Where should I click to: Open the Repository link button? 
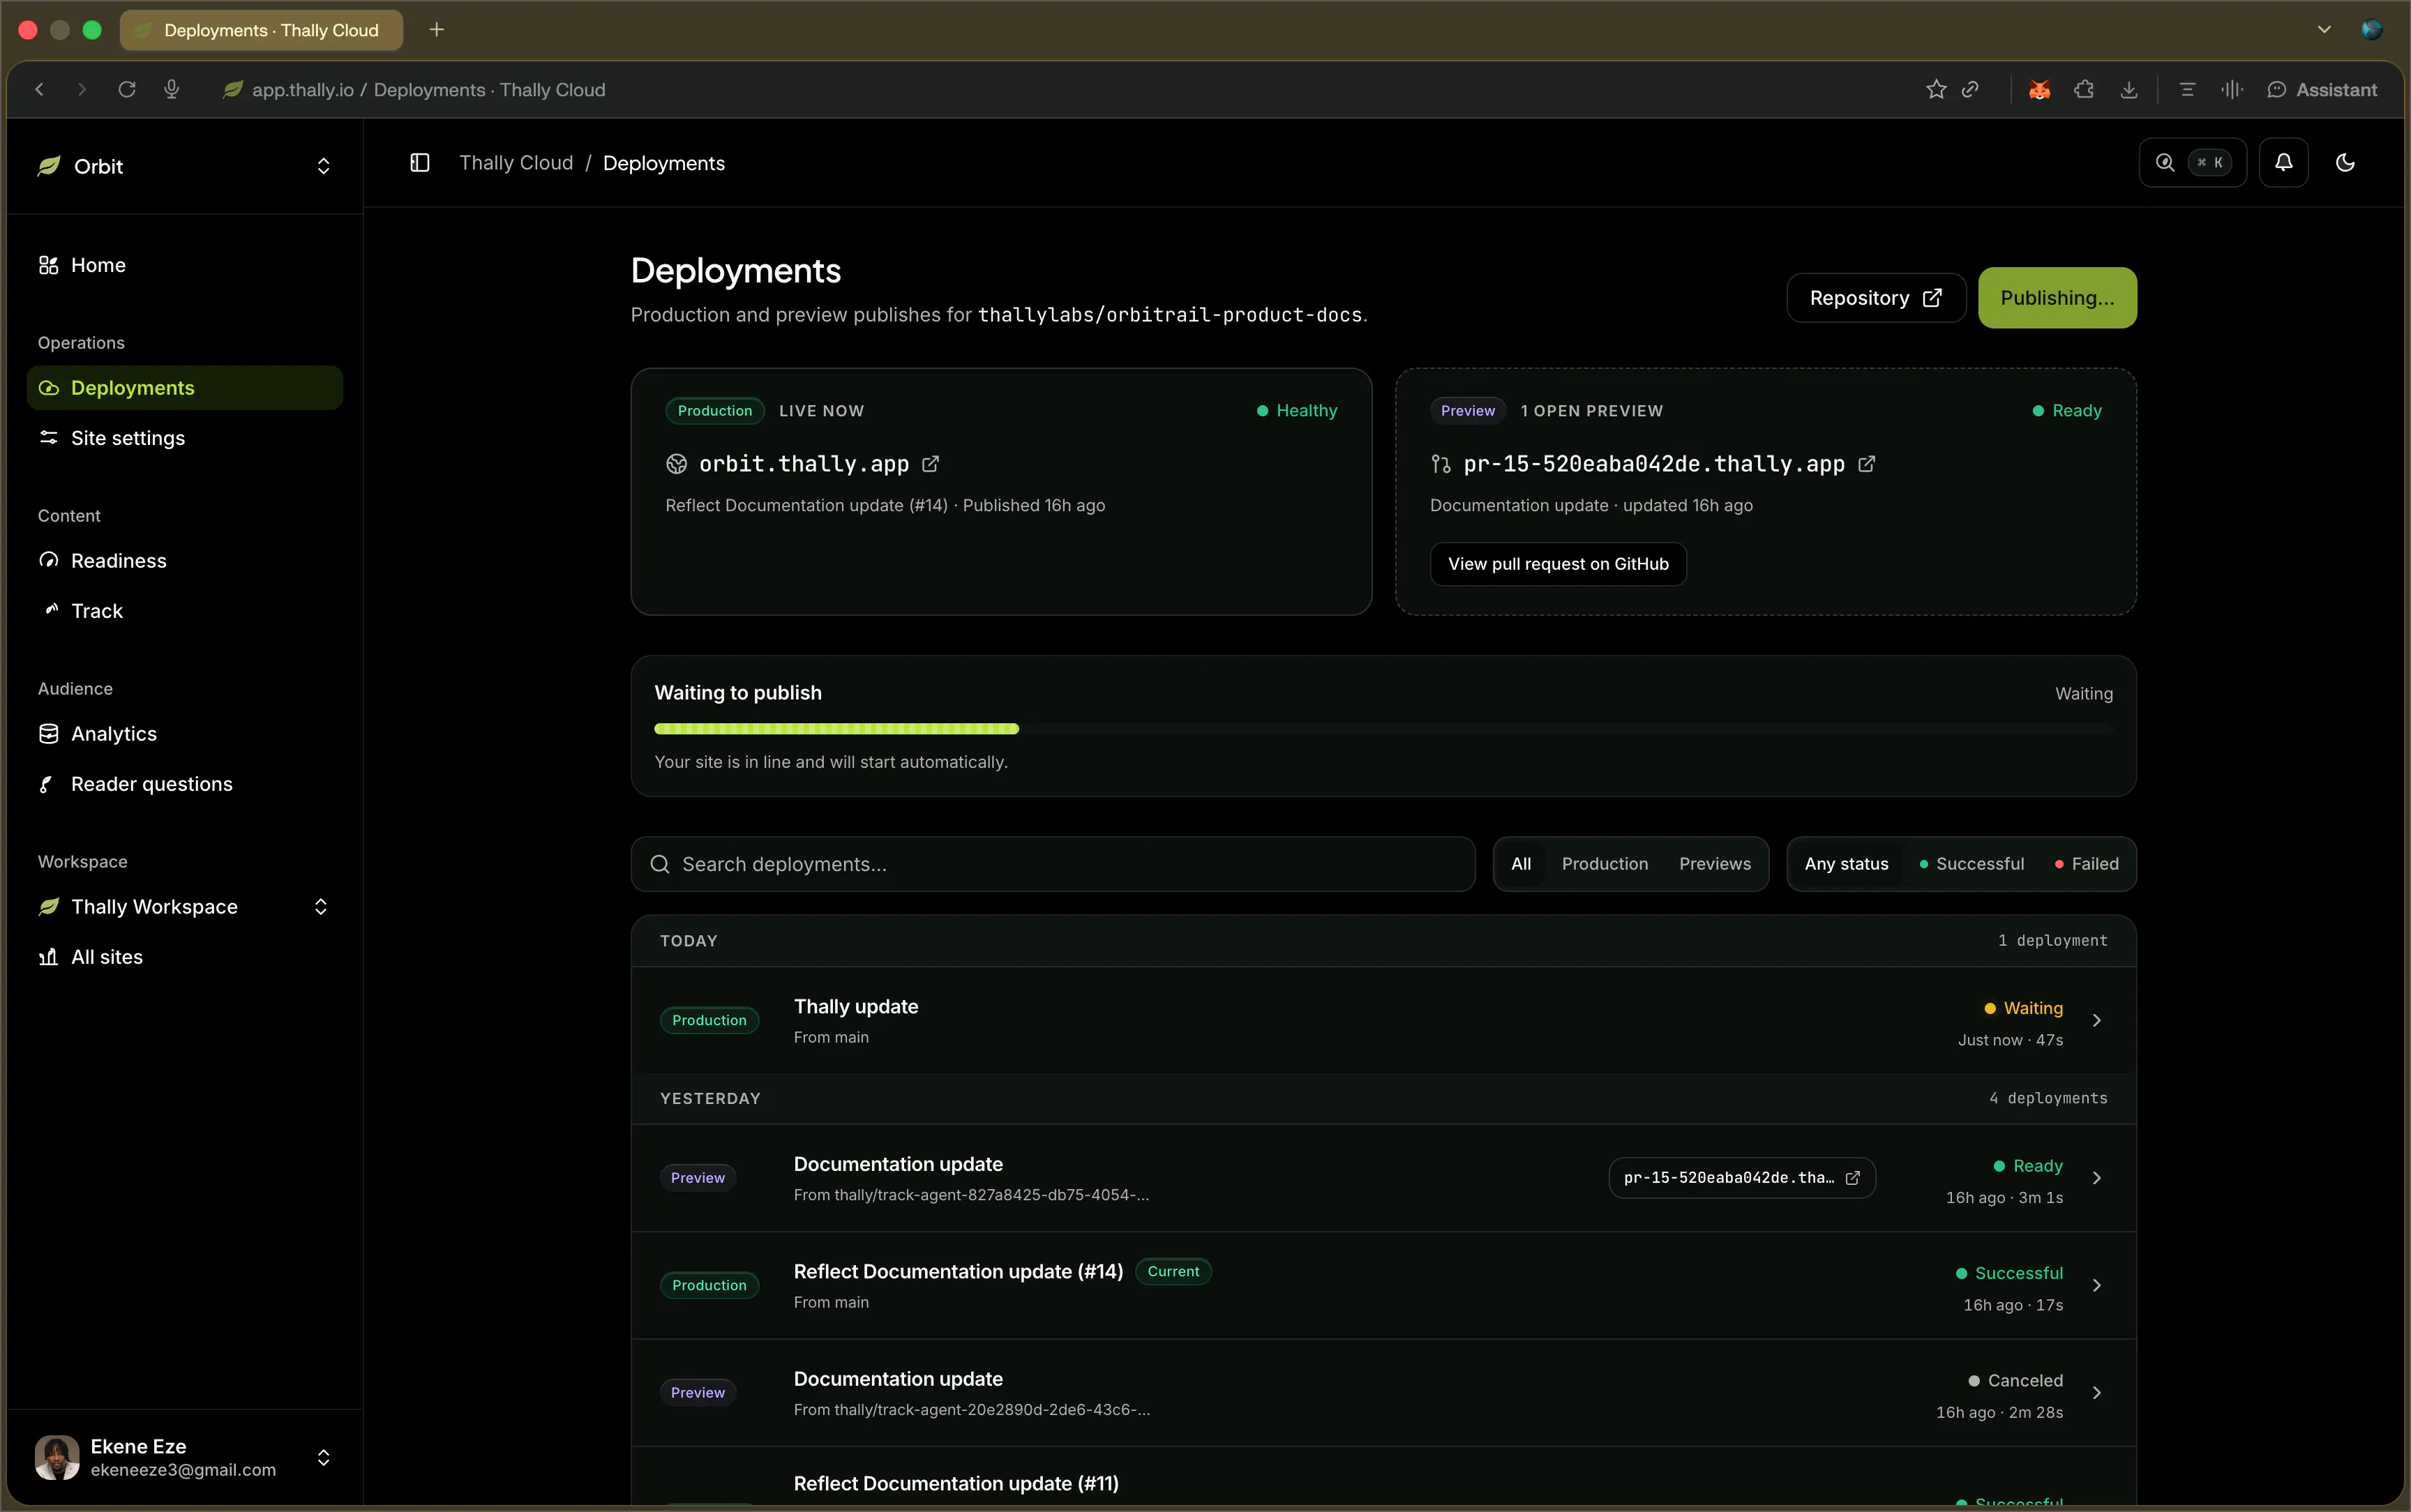point(1876,298)
